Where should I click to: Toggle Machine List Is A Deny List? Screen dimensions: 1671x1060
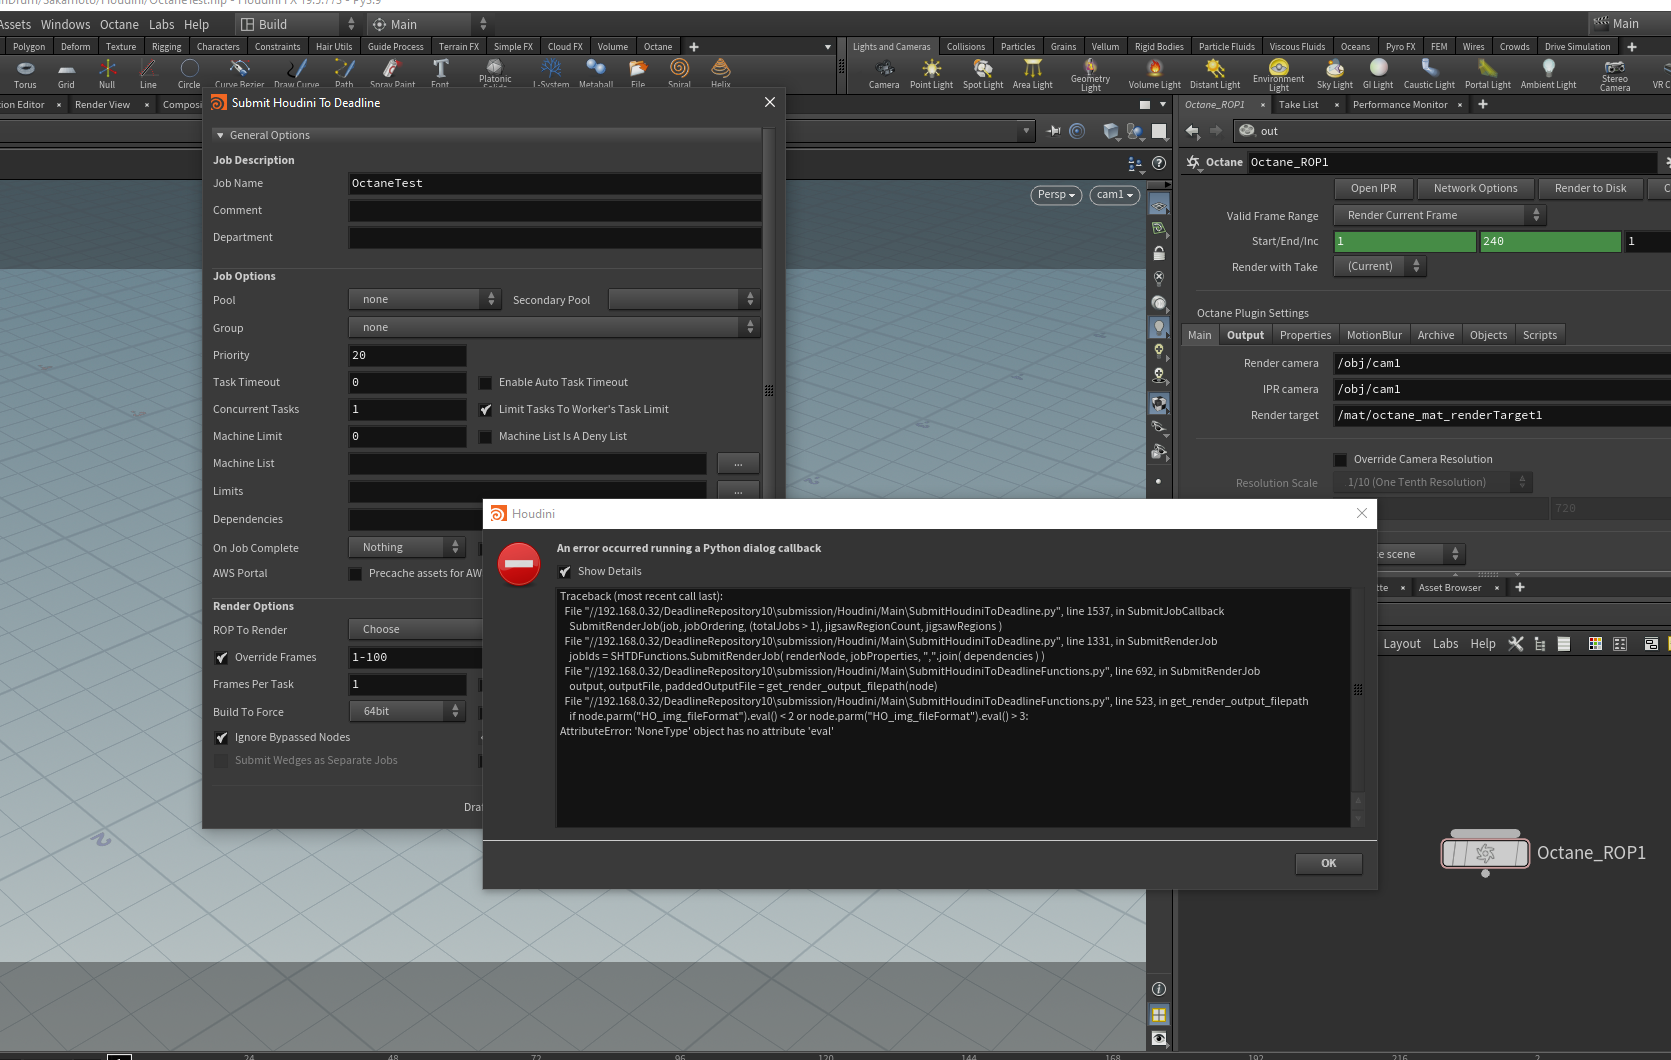coord(486,436)
